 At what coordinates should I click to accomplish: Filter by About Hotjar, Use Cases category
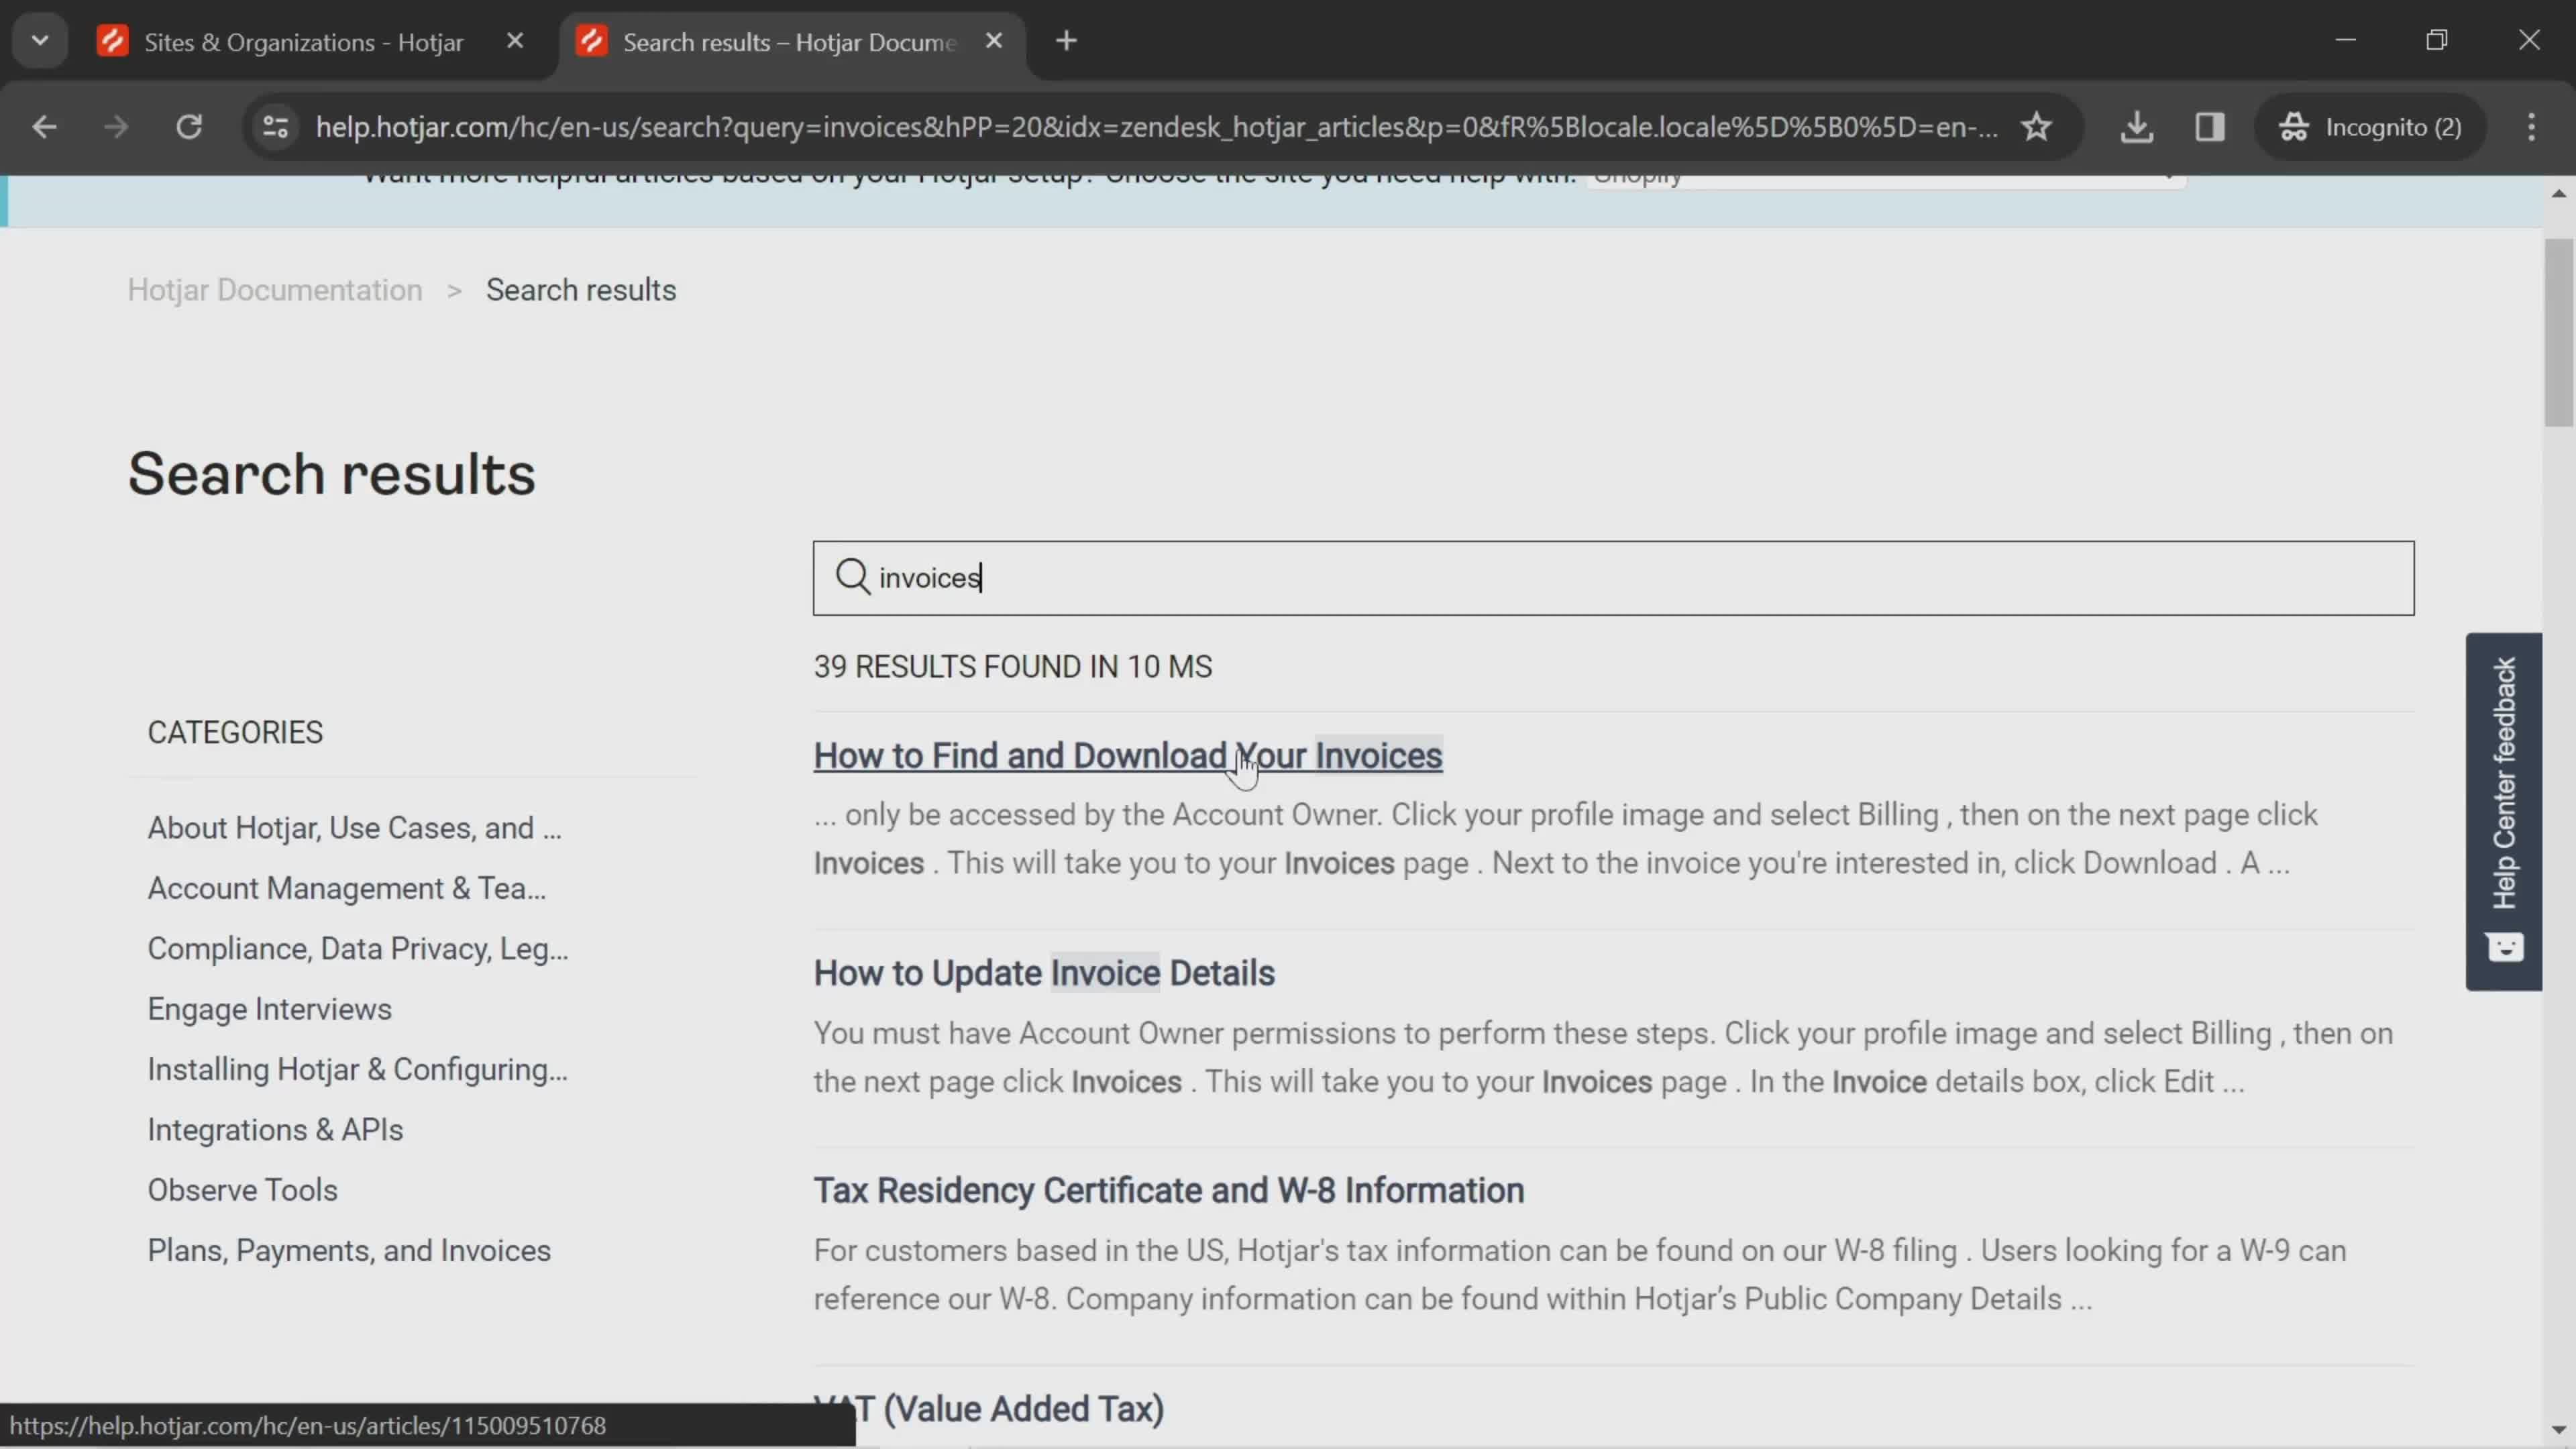pos(355,828)
